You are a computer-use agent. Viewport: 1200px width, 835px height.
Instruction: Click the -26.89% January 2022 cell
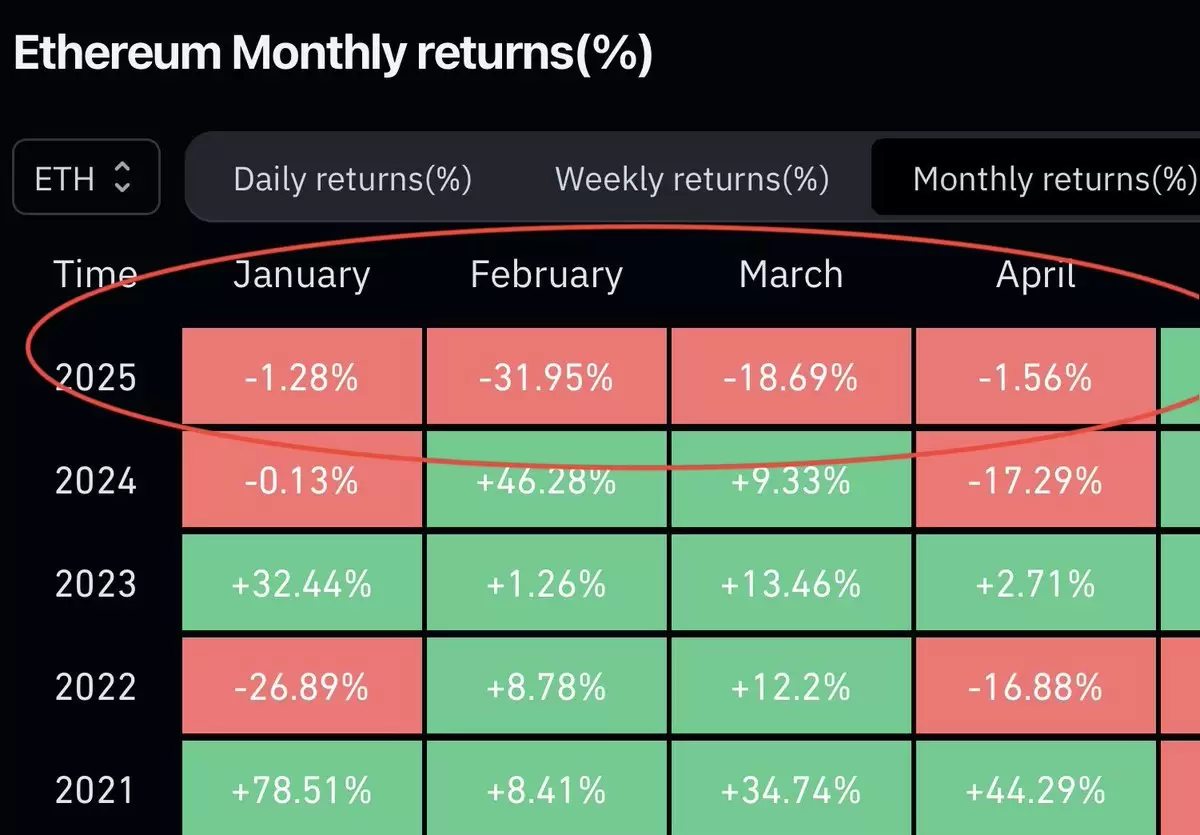[x=301, y=687]
